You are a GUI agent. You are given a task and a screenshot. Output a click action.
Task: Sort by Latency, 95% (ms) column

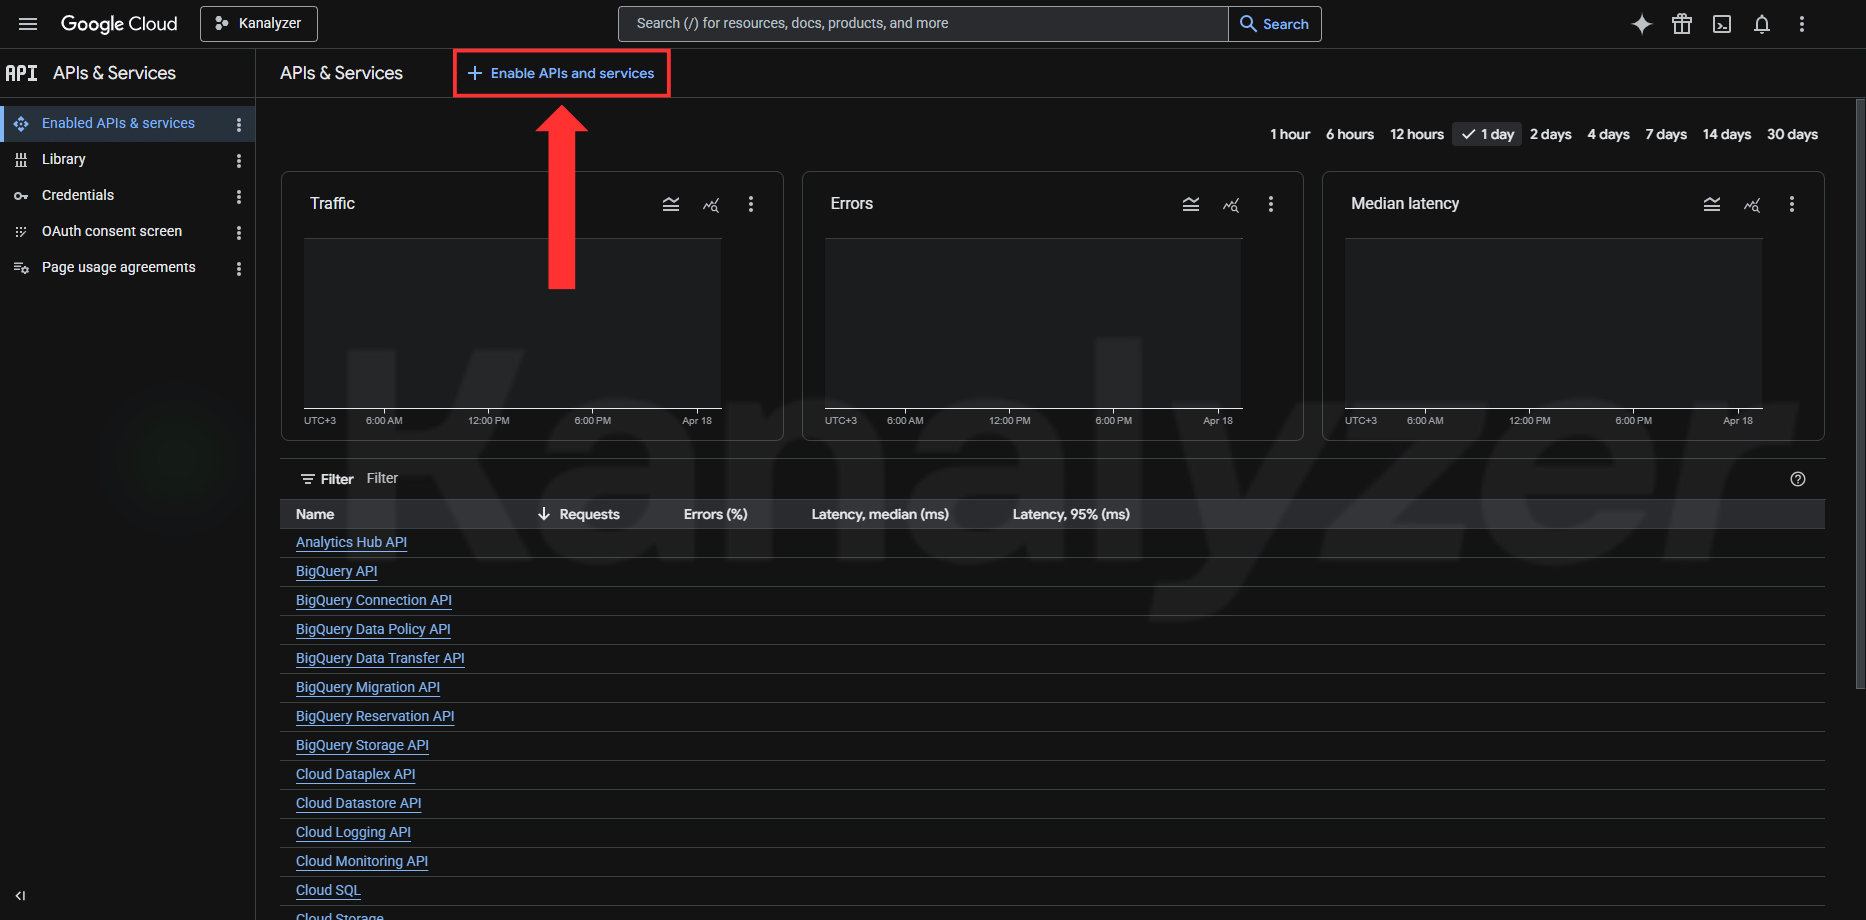[1071, 514]
